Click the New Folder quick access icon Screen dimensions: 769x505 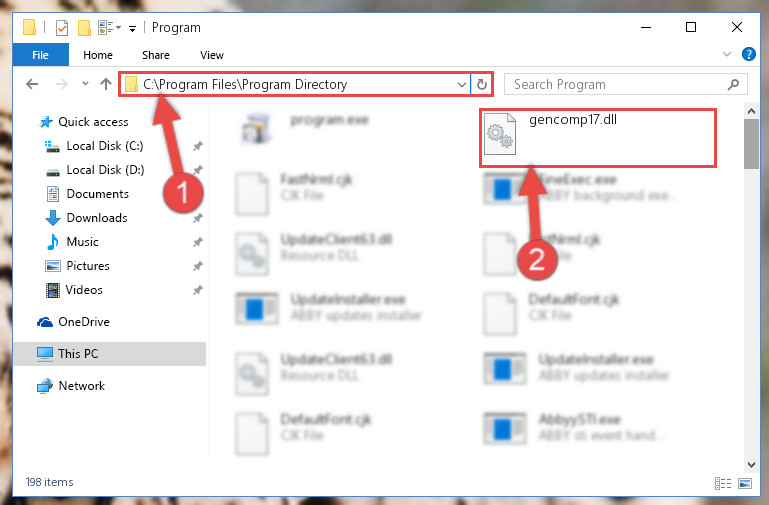[84, 28]
